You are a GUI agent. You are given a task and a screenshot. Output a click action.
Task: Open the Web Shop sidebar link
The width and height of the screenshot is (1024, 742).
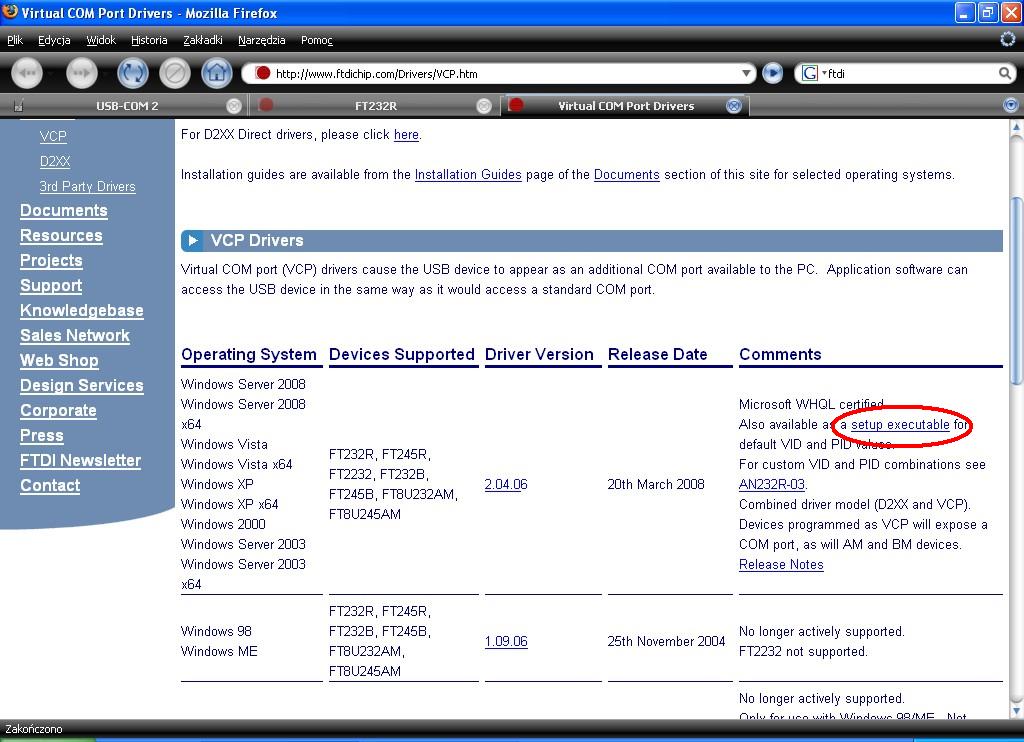pos(59,360)
